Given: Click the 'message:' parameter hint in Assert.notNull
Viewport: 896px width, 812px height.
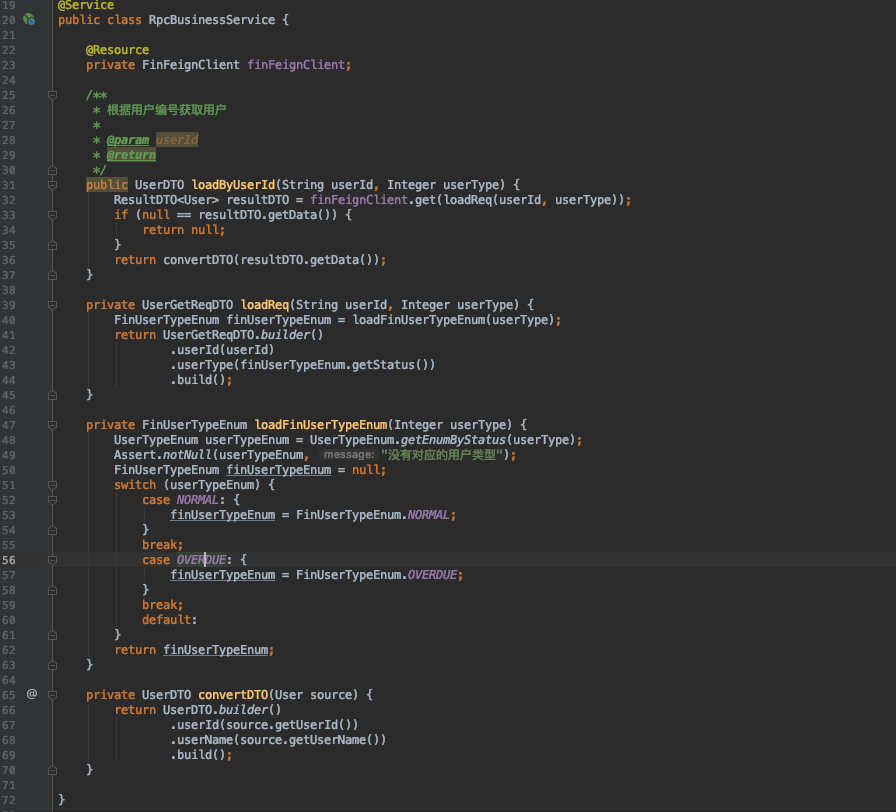Looking at the screenshot, I should 348,455.
